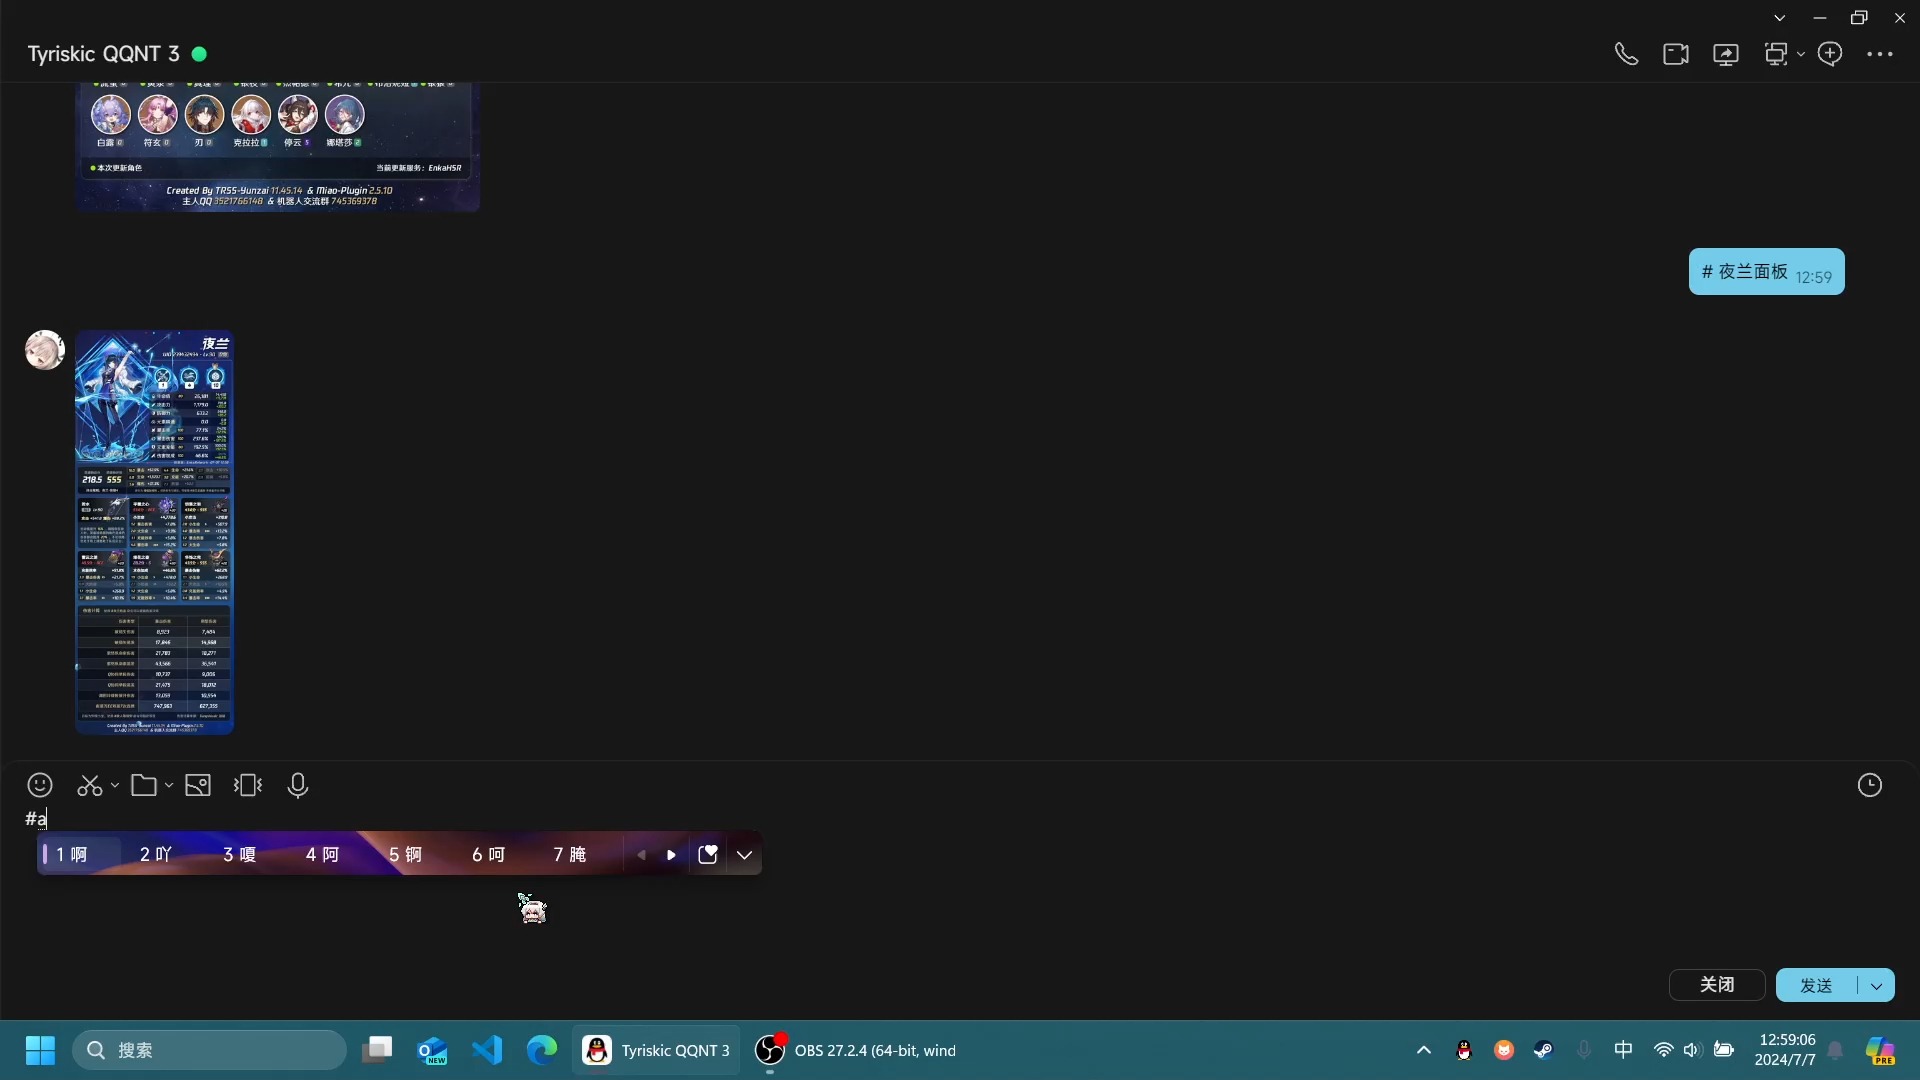The height and width of the screenshot is (1080, 1920).
Task: Open the 夜兰 character panel image
Action: pyautogui.click(x=154, y=533)
